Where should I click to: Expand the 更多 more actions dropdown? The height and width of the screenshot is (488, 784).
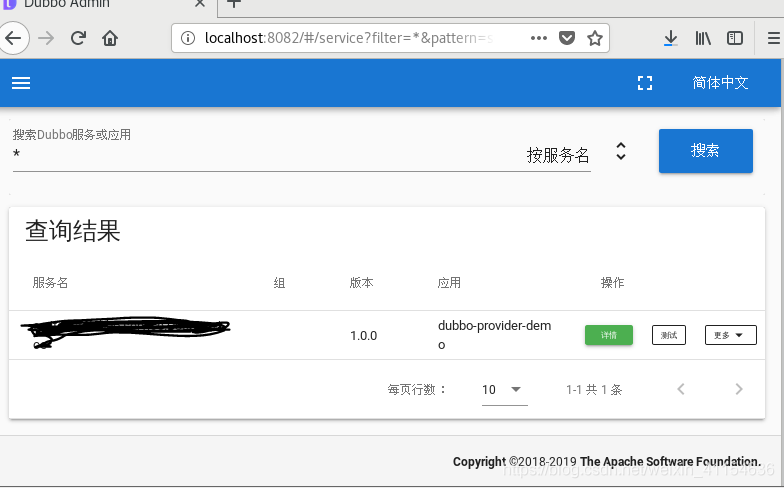[x=730, y=335]
